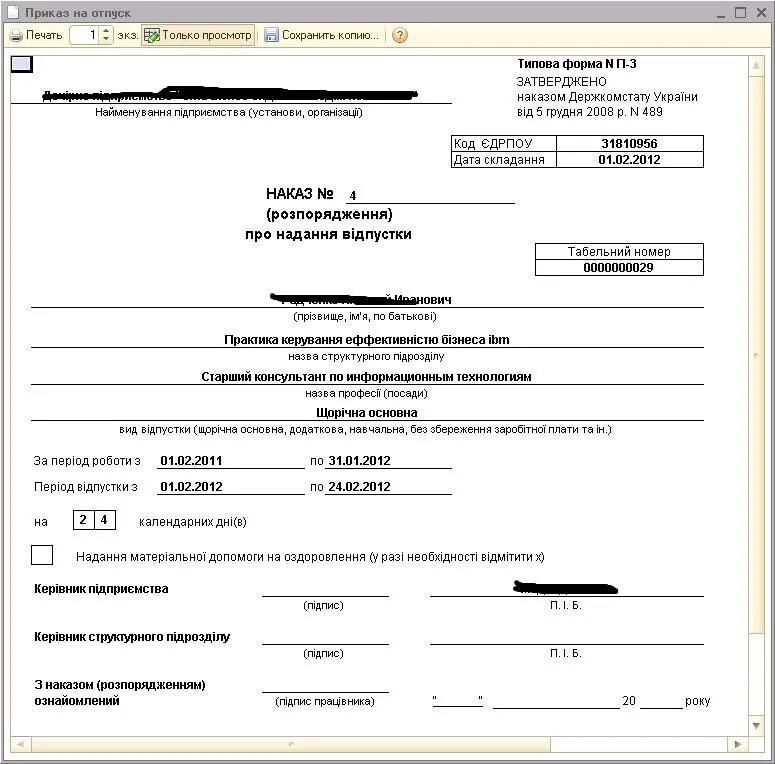This screenshot has height=764, width=775.
Task: Click the Код ЄДРПОУ label cell
Action: [x=504, y=143]
